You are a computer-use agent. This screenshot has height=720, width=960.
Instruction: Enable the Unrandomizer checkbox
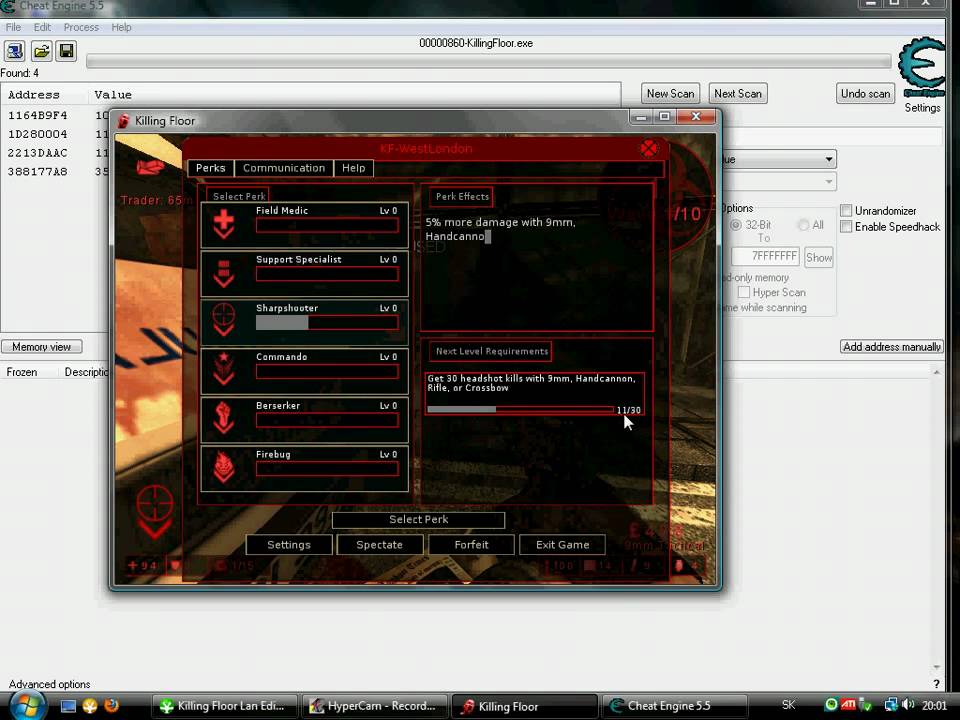tap(846, 211)
